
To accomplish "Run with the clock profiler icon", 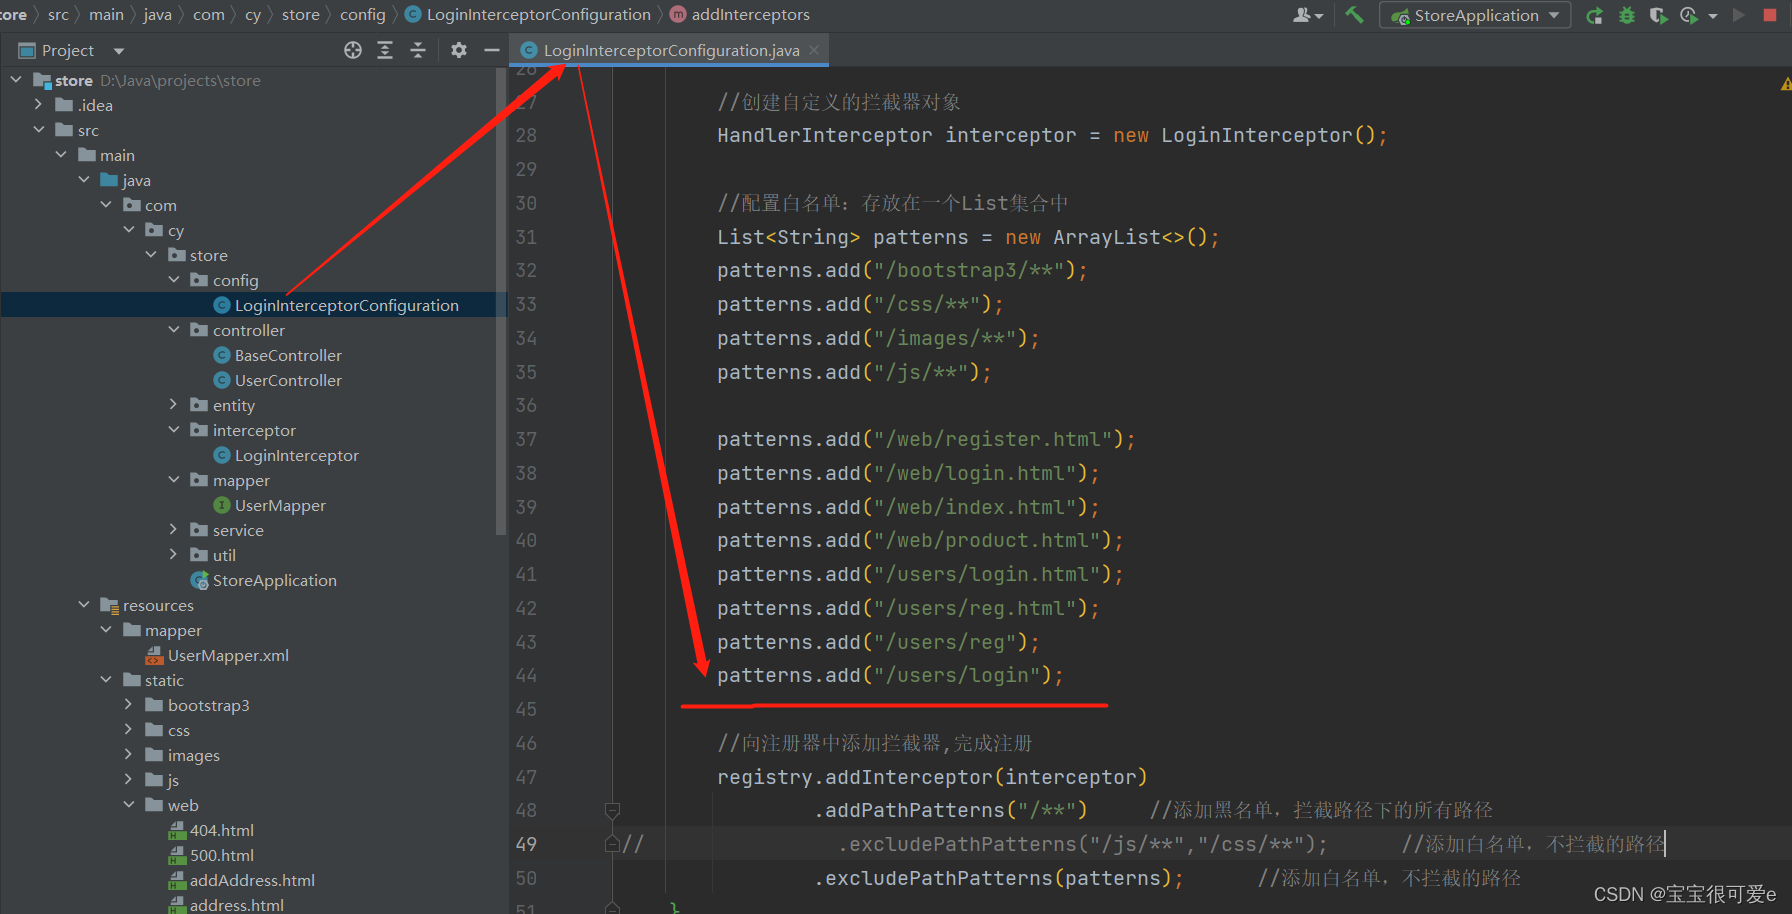I will (x=1690, y=15).
